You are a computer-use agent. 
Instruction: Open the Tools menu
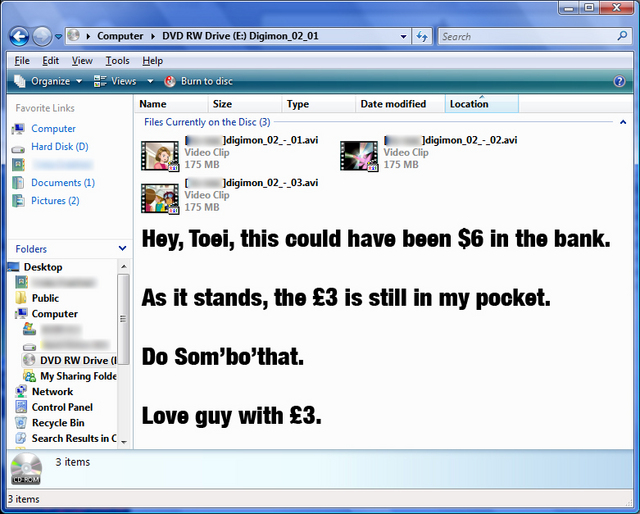118,61
